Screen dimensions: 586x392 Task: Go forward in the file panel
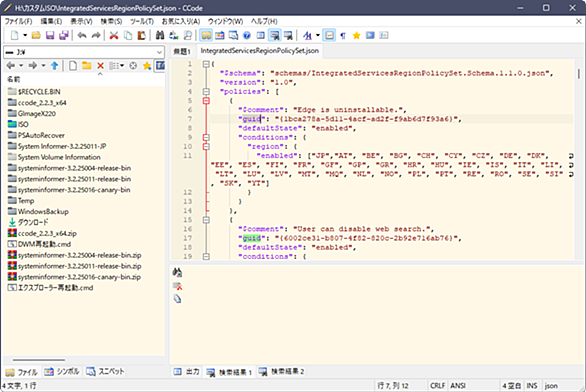click(33, 66)
